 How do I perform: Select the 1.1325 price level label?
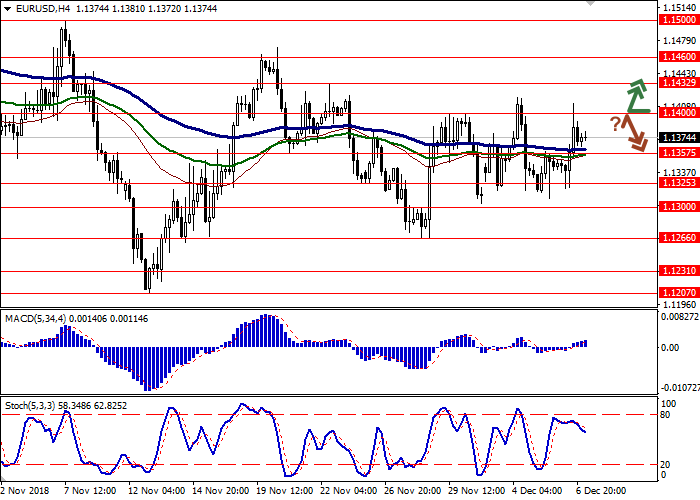pos(677,183)
